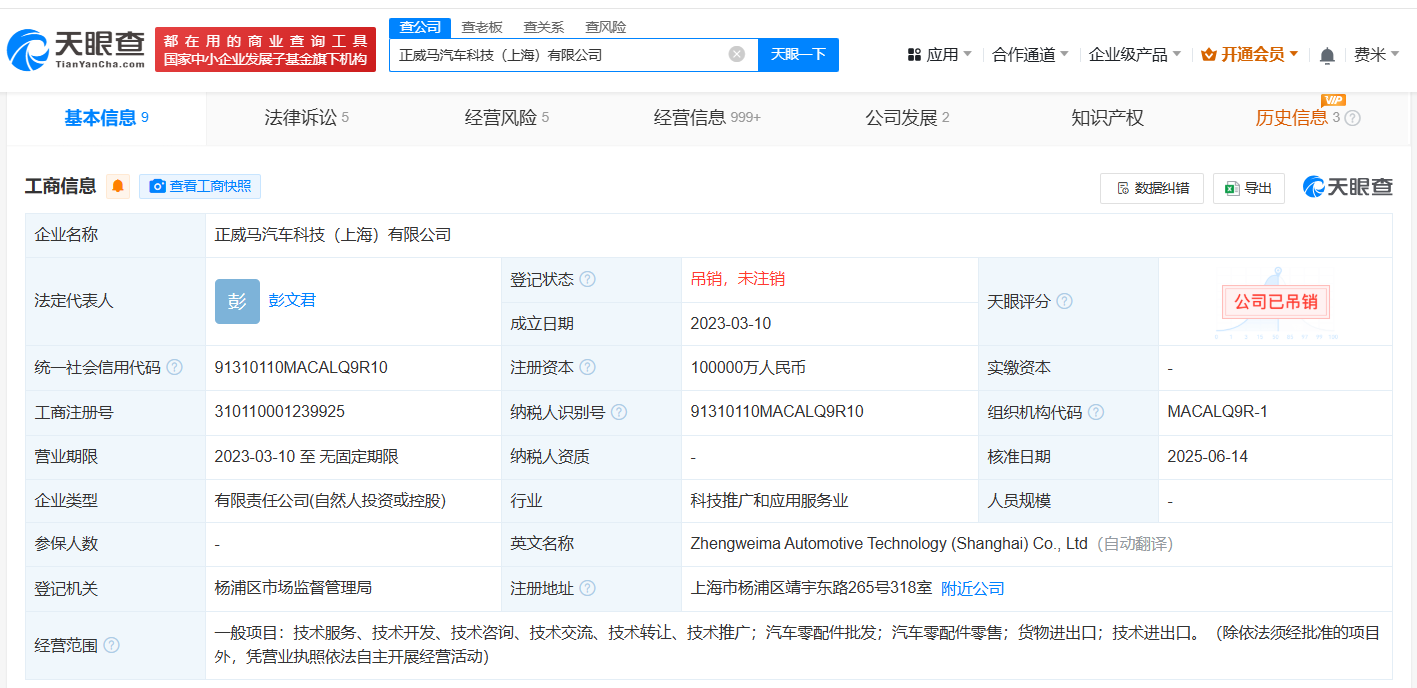Switch to the 法律诉讼 tab
Viewport: 1417px width, 688px height.
pyautogui.click(x=306, y=118)
